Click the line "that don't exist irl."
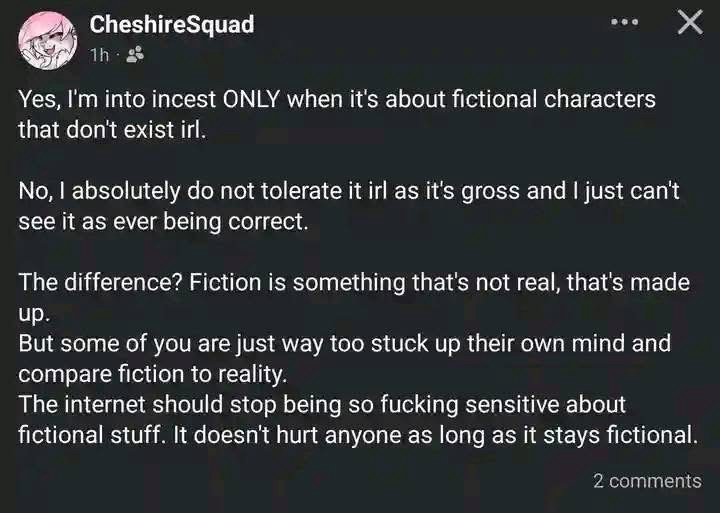720x513 pixels. point(111,130)
